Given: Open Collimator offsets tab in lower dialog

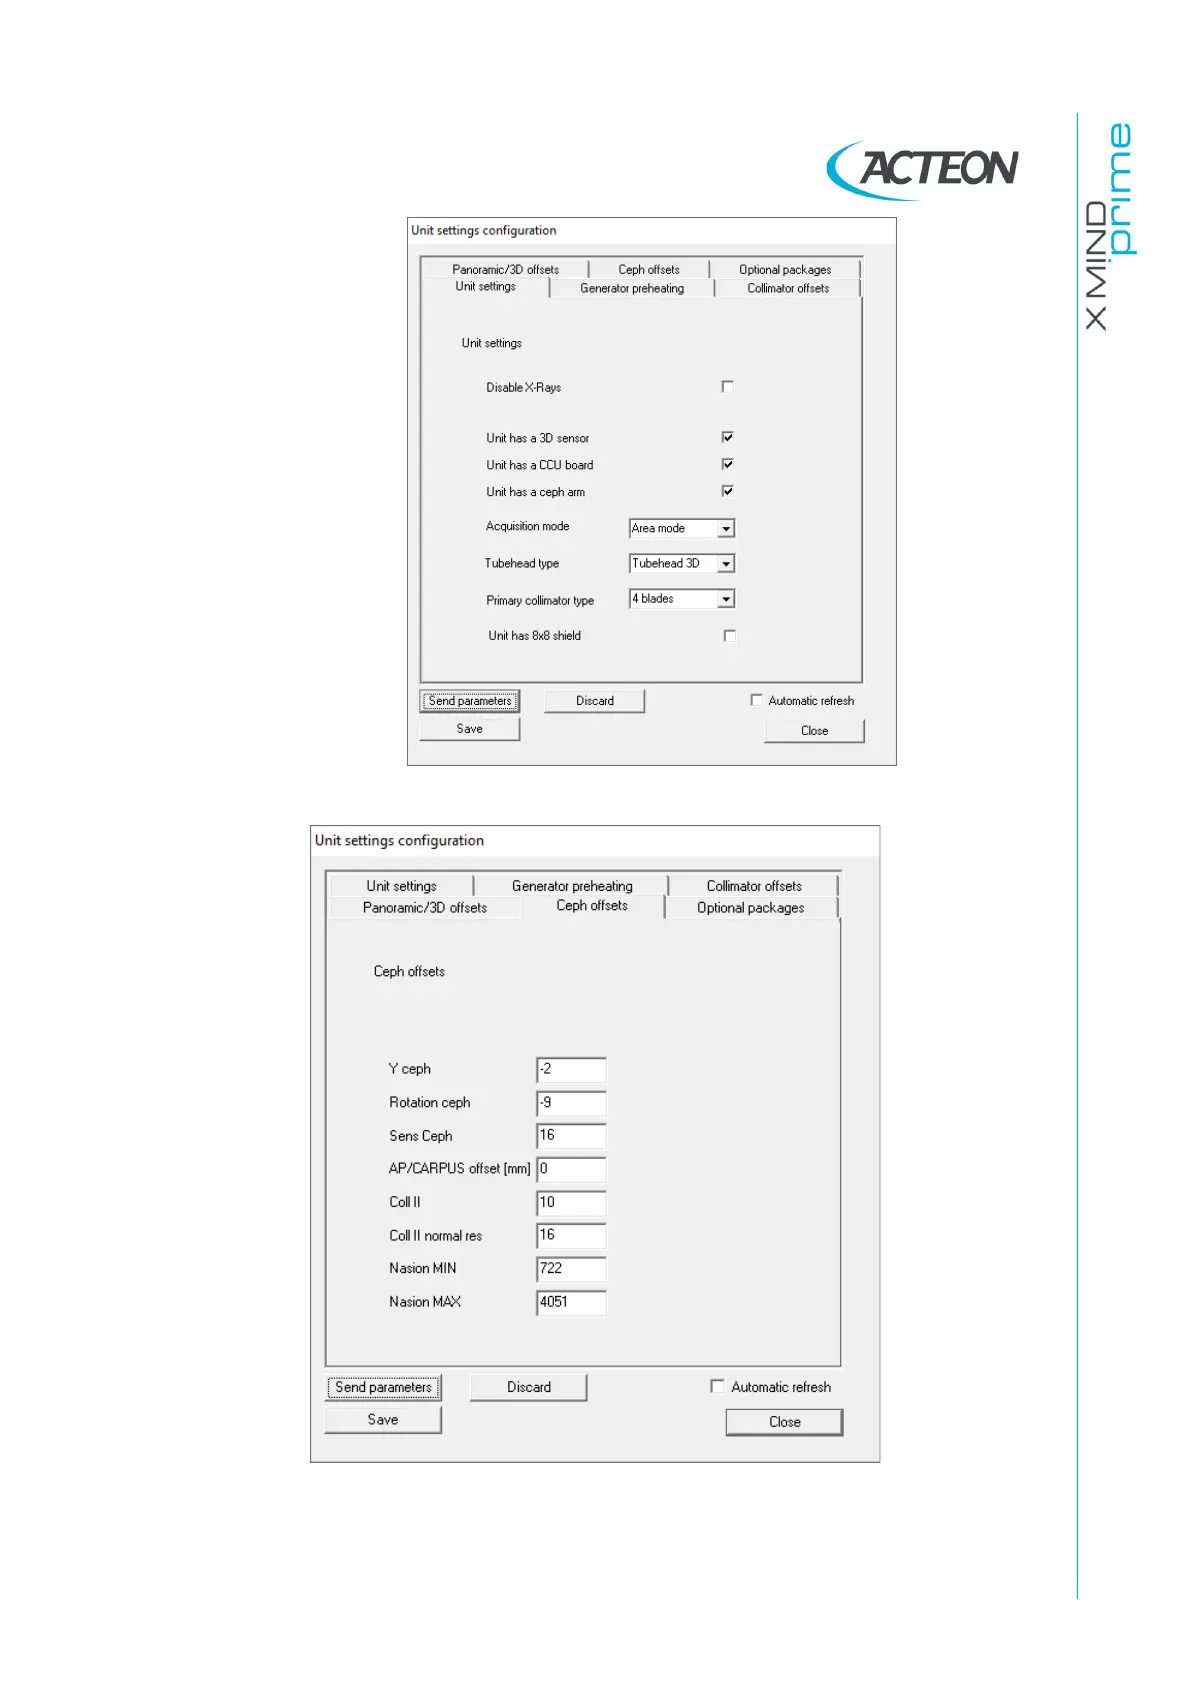Looking at the screenshot, I should tap(754, 886).
